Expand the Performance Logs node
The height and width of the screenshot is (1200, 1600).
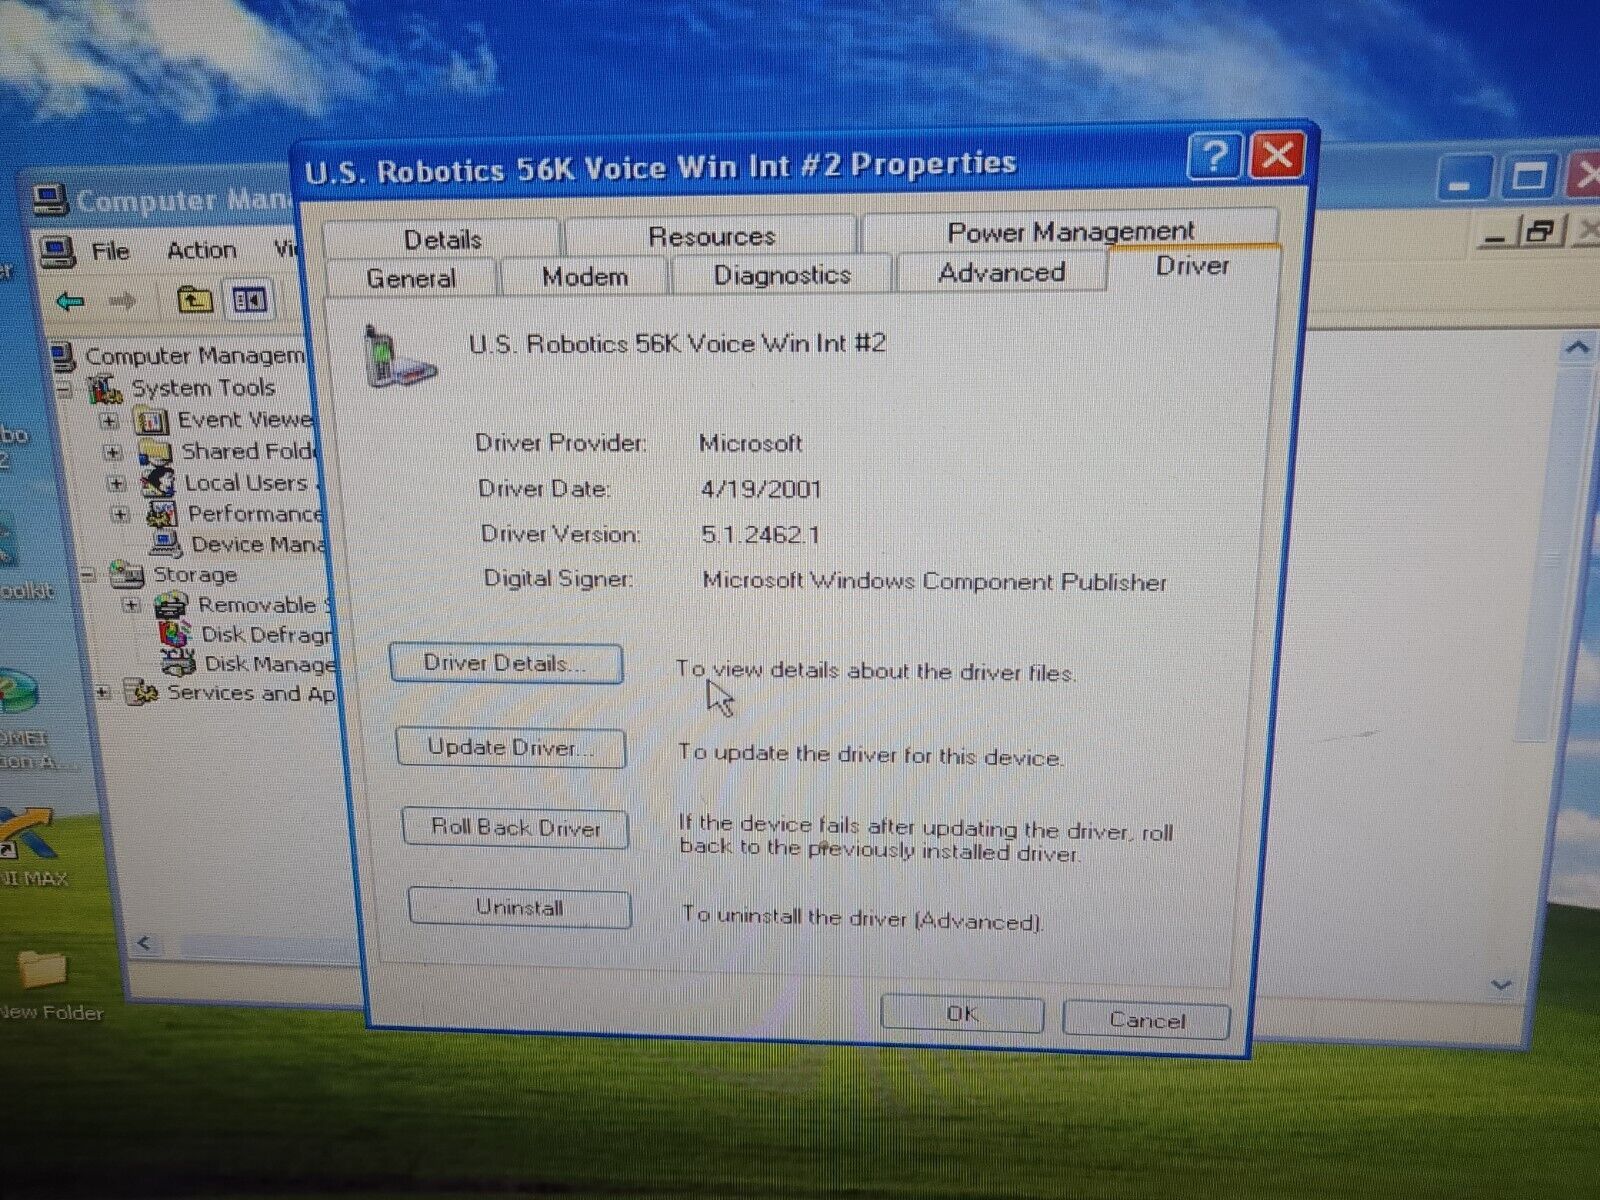pos(120,515)
